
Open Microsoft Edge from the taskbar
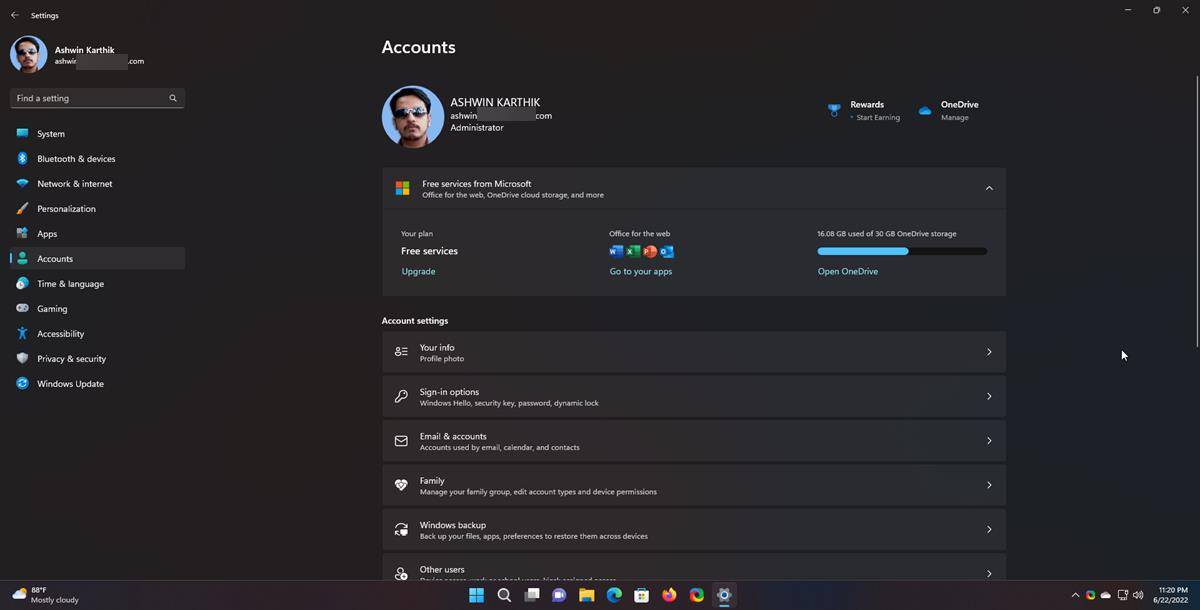[x=613, y=595]
